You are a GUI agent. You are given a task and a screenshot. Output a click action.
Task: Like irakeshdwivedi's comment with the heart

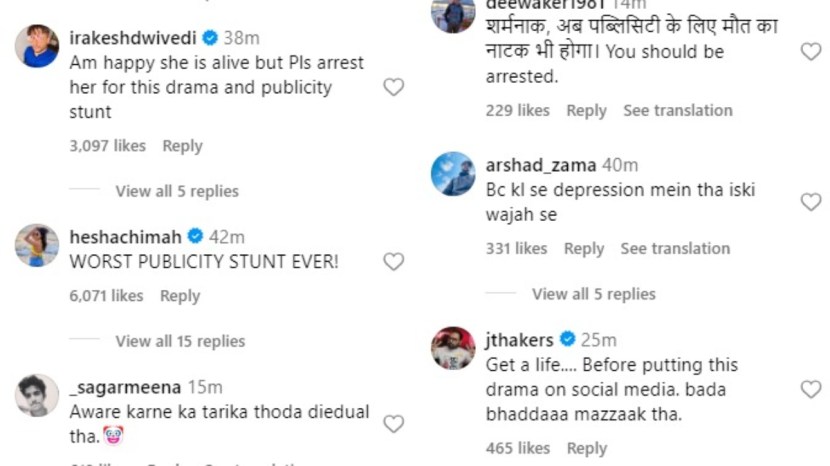394,87
